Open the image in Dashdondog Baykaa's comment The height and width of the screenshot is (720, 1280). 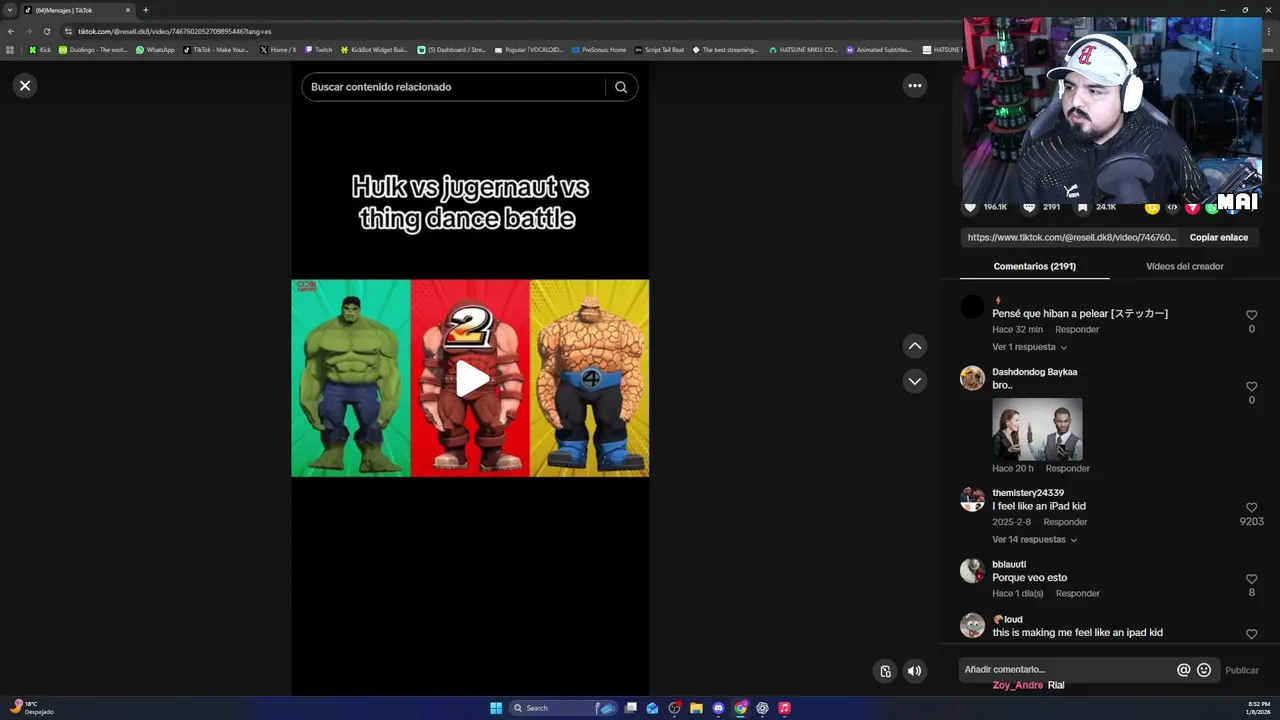[1037, 430]
